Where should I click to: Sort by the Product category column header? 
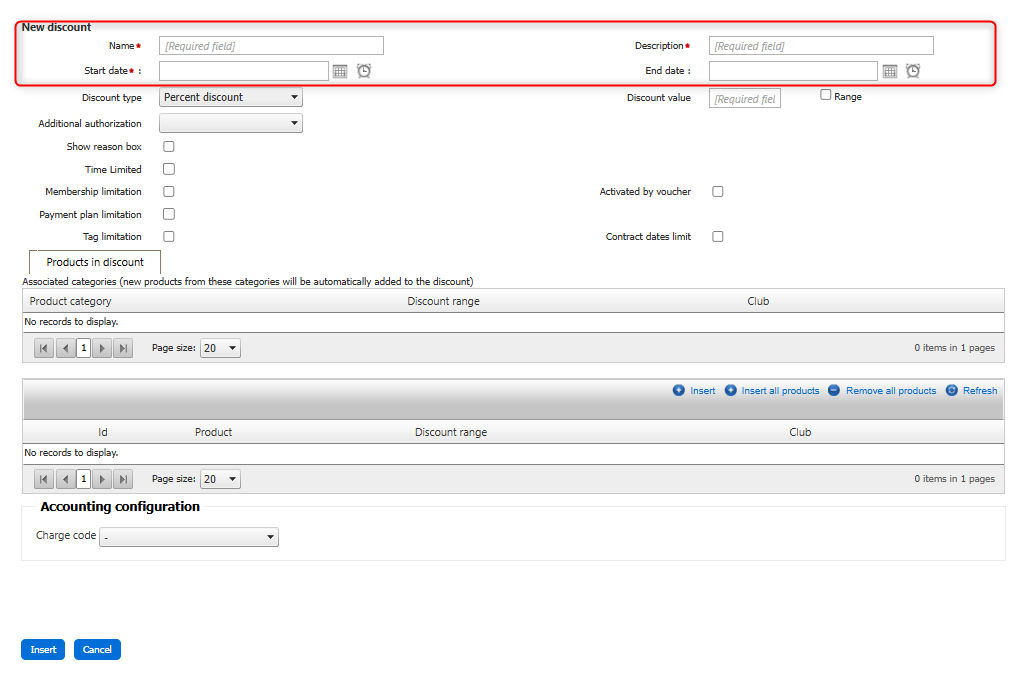click(71, 301)
